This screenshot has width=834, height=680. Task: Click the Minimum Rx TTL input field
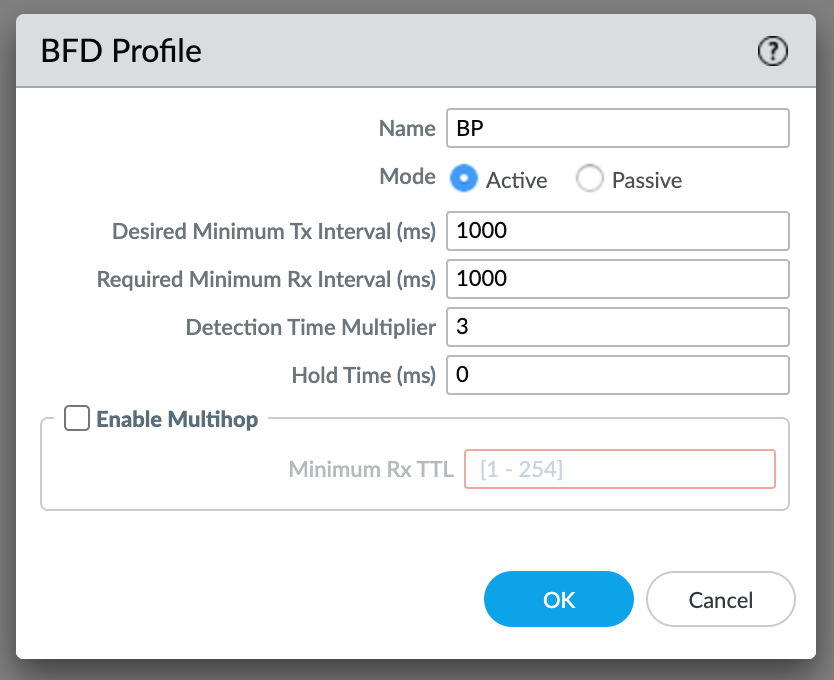click(x=619, y=469)
